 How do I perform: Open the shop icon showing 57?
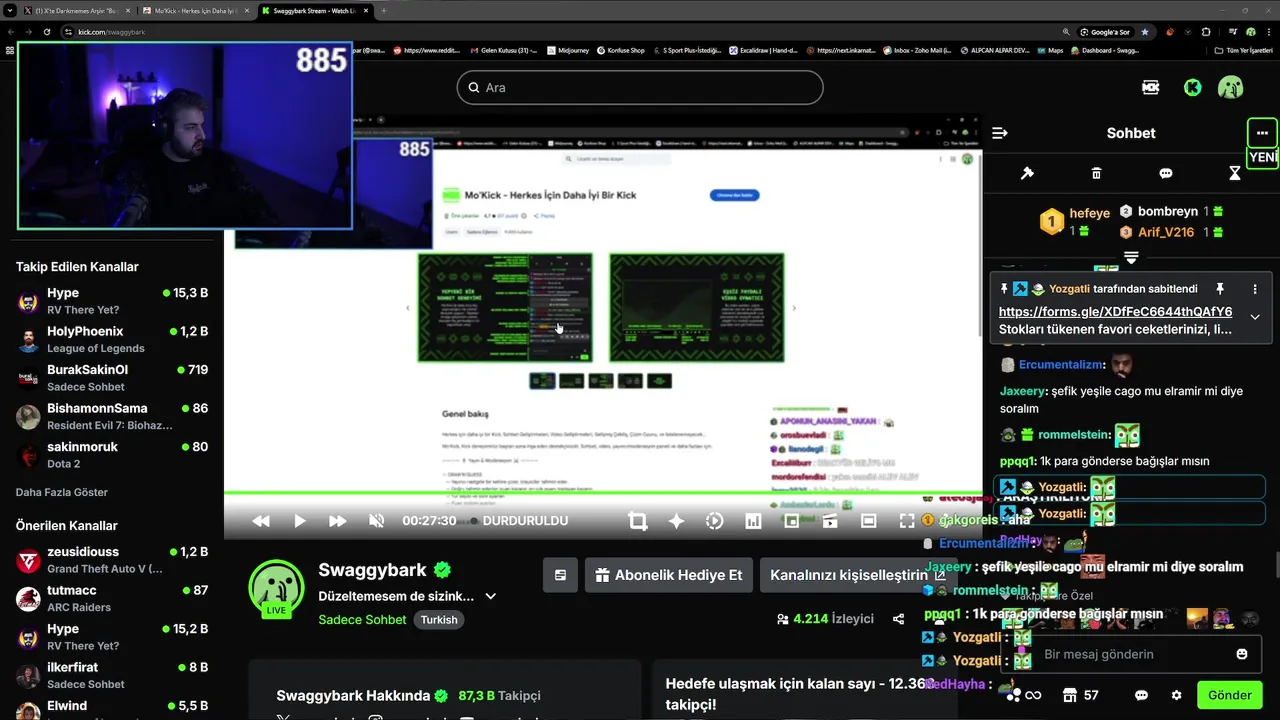(1080, 695)
